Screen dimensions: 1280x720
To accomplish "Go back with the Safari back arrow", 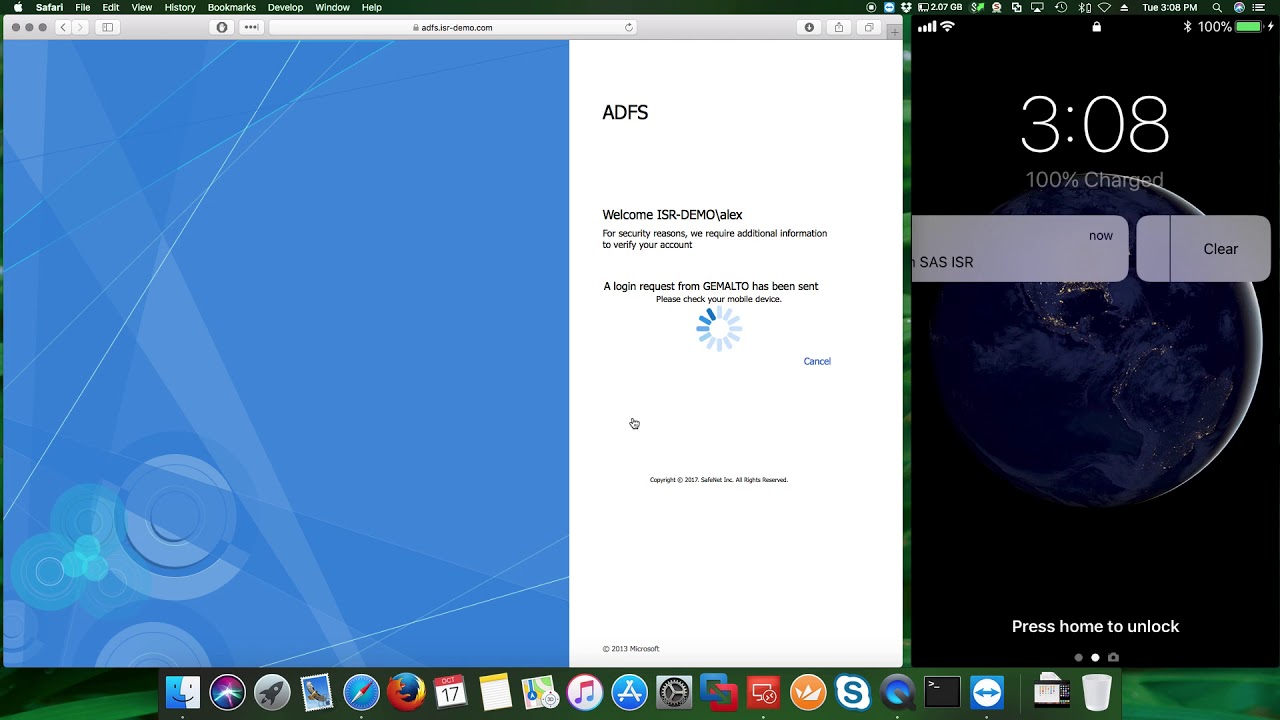I will pos(63,27).
